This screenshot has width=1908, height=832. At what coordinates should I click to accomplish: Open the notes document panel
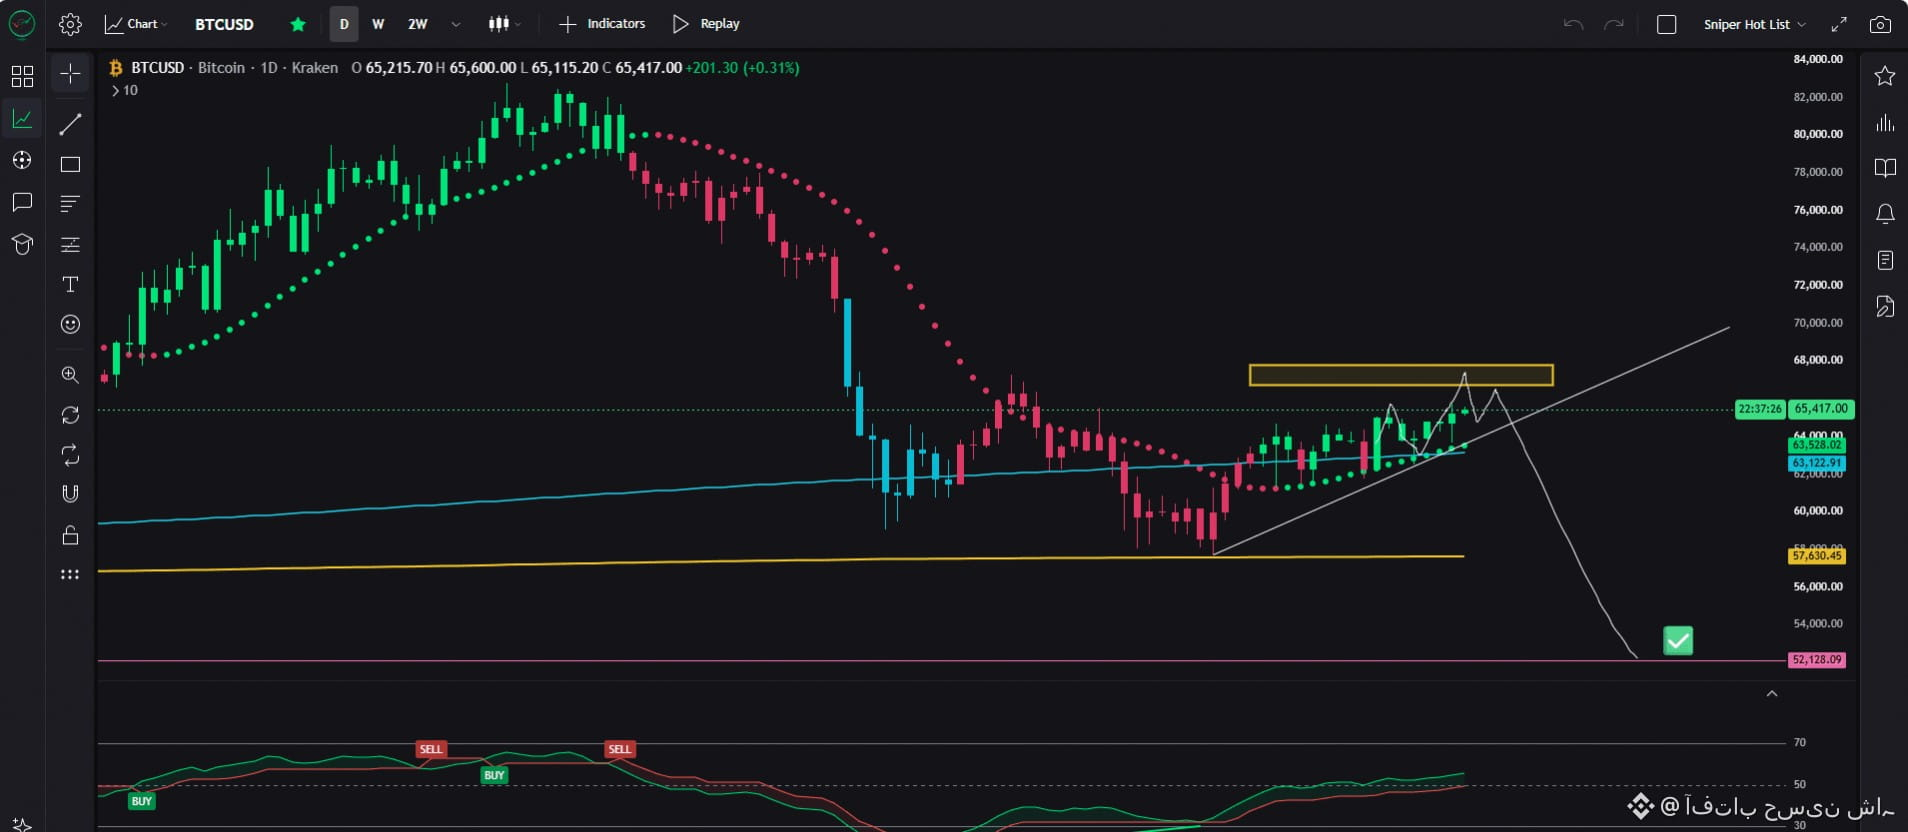click(x=1885, y=260)
